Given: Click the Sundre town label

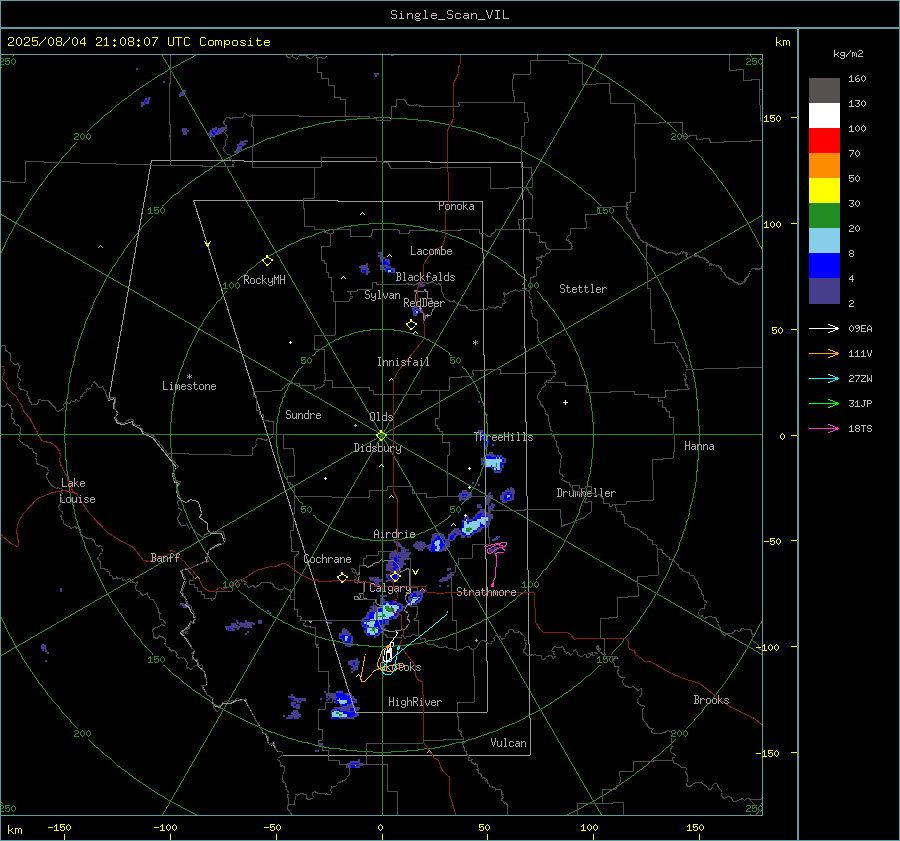Looking at the screenshot, I should coord(303,414).
